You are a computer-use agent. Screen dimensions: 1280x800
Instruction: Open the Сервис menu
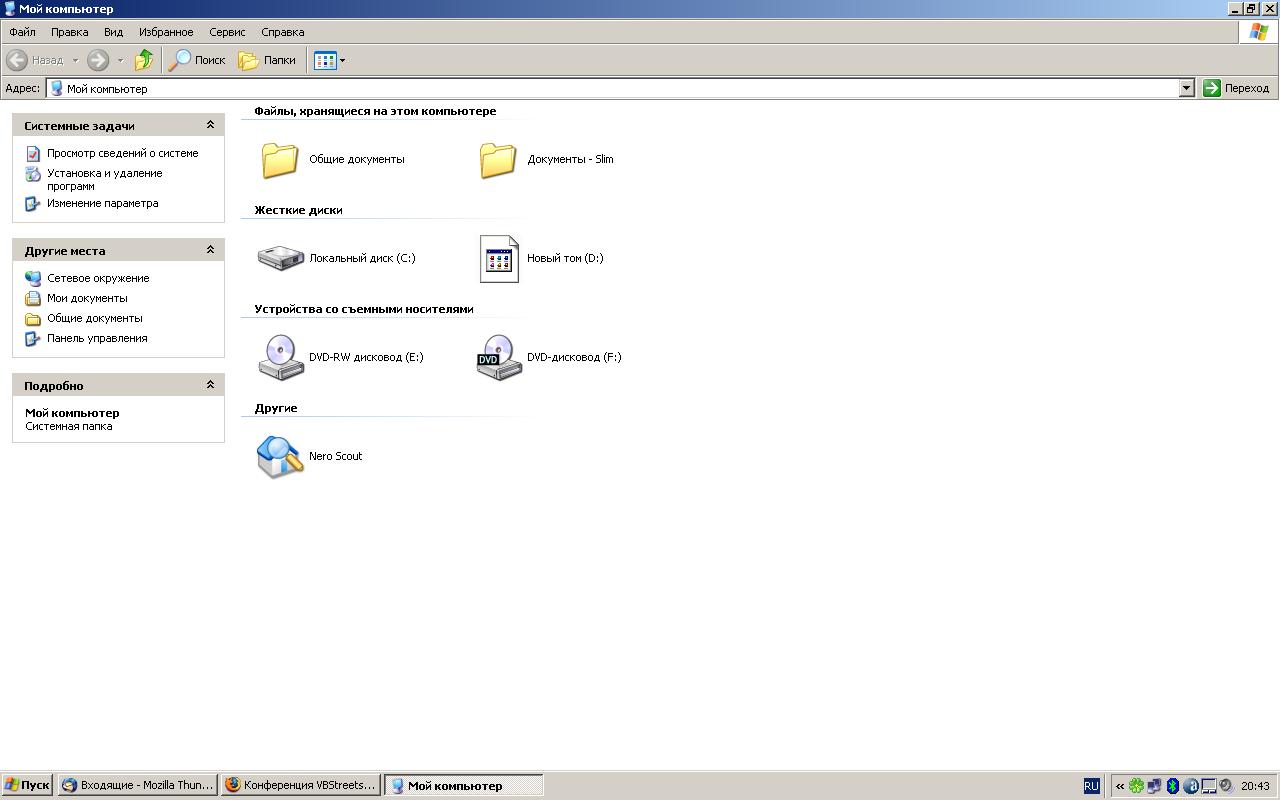(x=227, y=32)
